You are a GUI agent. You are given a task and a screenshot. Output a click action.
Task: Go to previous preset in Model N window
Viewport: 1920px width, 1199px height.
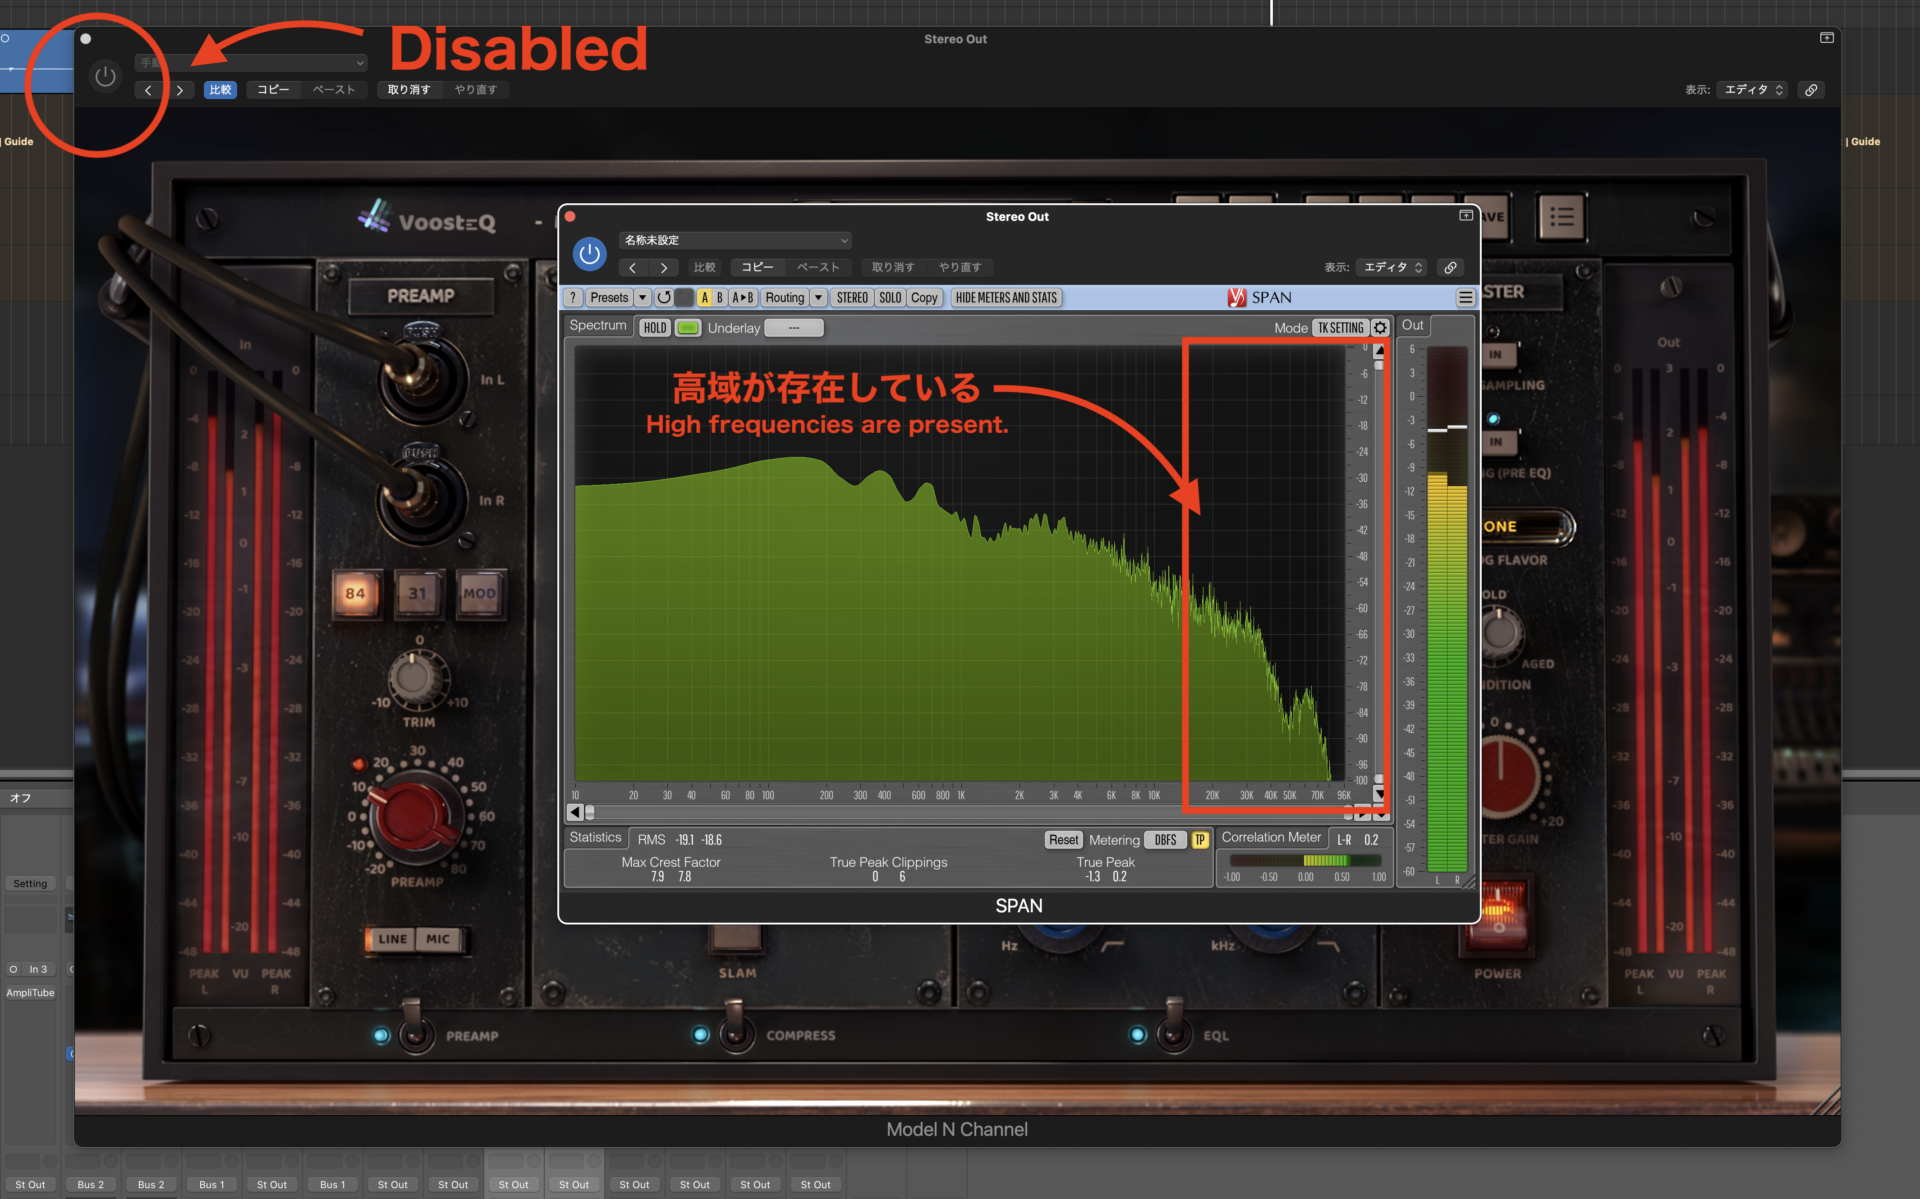coord(148,90)
